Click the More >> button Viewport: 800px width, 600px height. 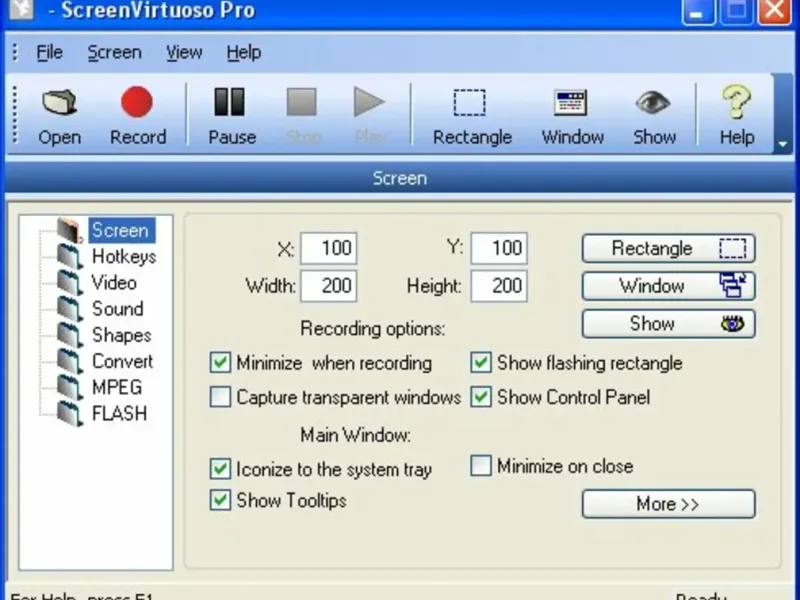(x=668, y=504)
